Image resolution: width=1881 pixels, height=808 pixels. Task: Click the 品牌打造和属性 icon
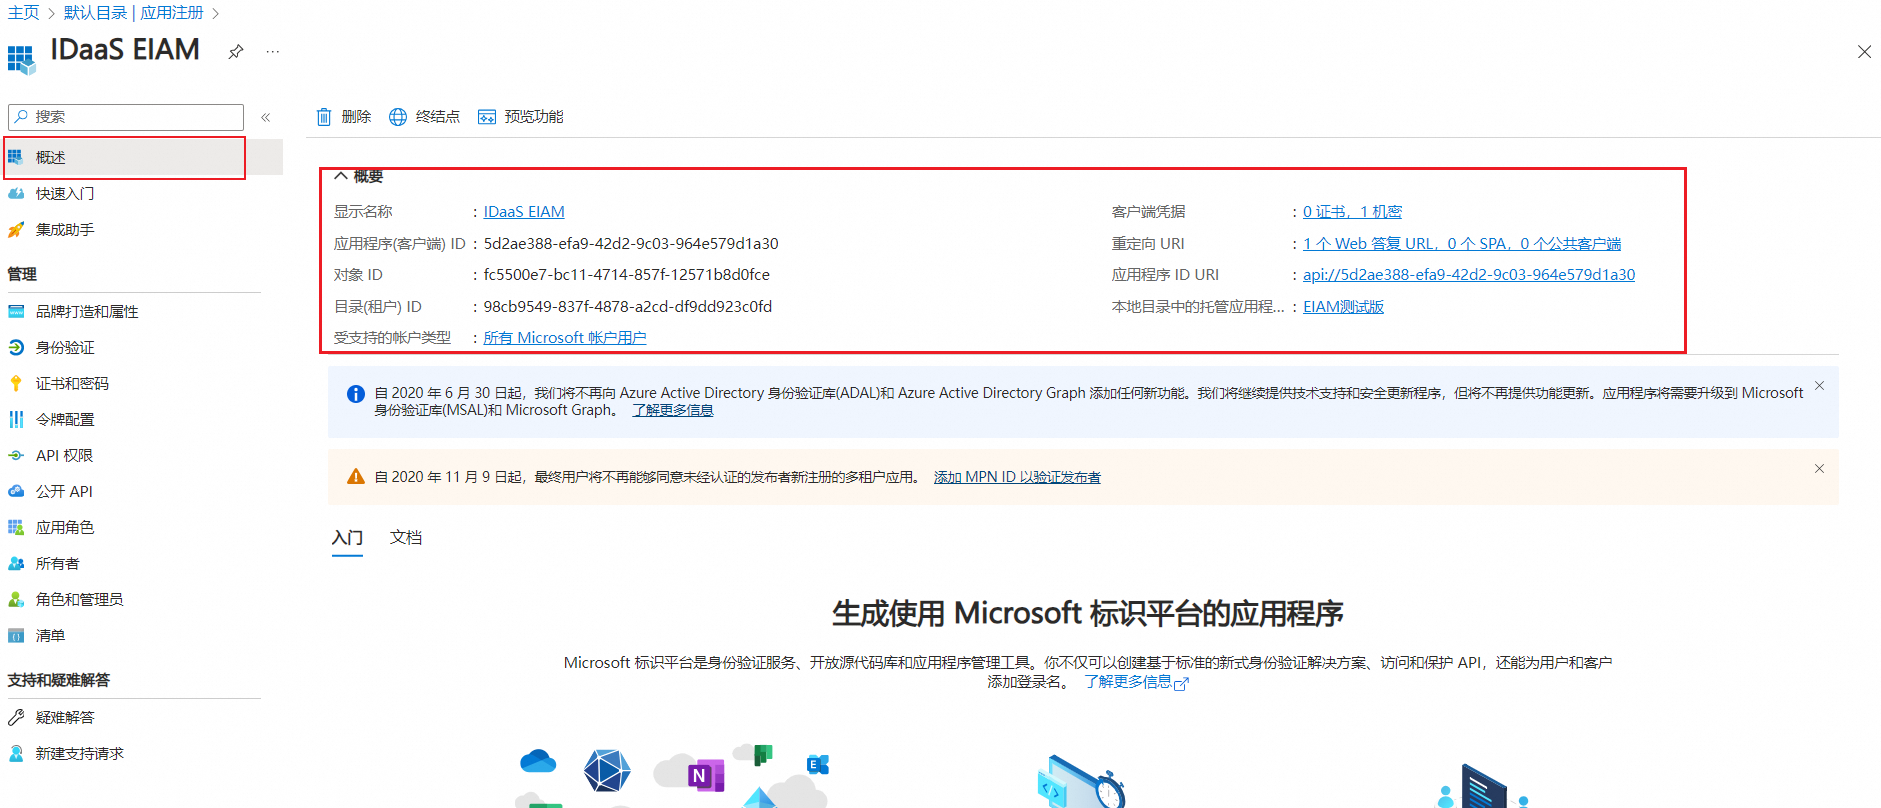coord(16,311)
